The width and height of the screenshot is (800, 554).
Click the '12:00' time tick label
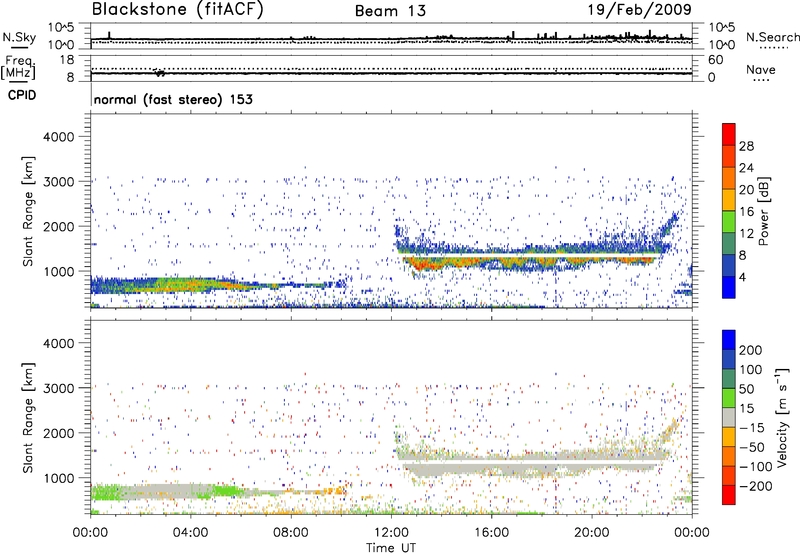[391, 533]
